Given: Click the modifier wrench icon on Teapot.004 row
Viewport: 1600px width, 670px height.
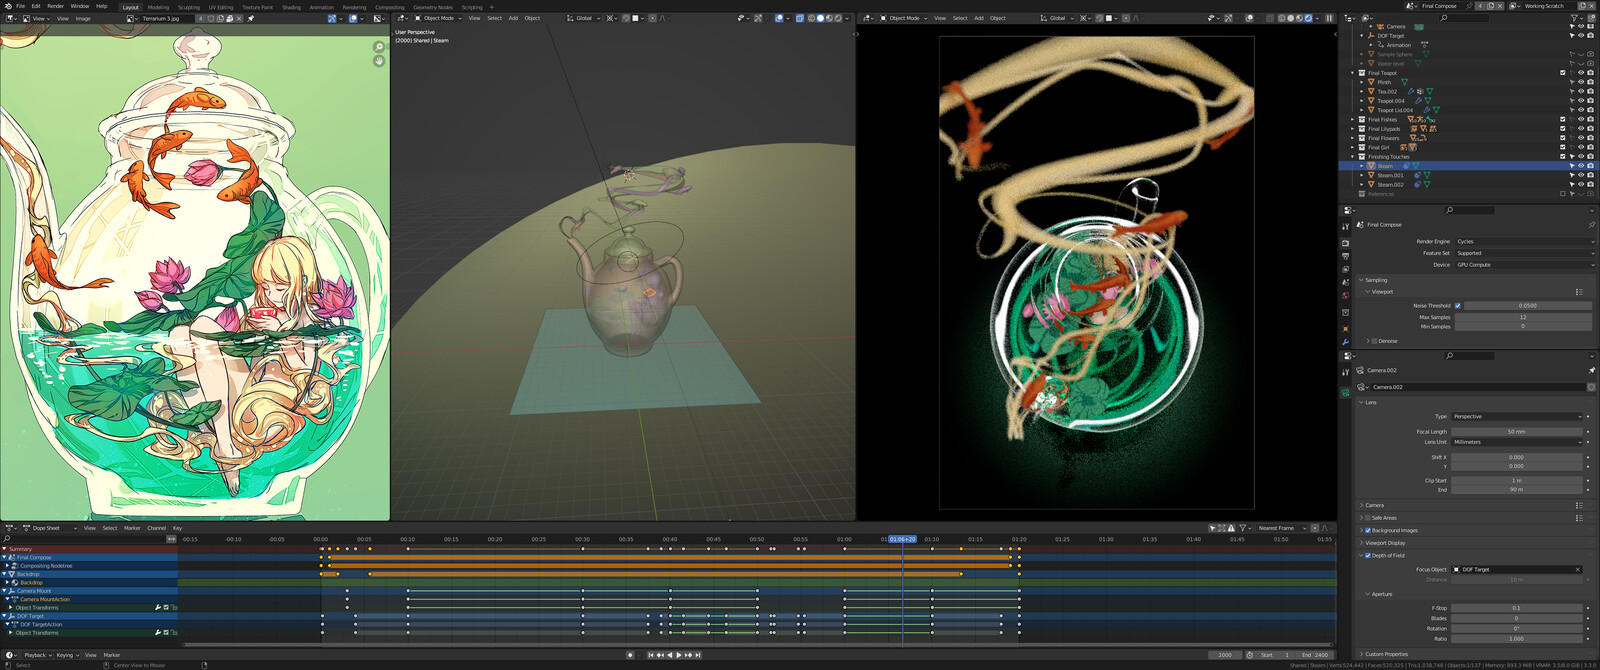Looking at the screenshot, I should (x=1419, y=101).
